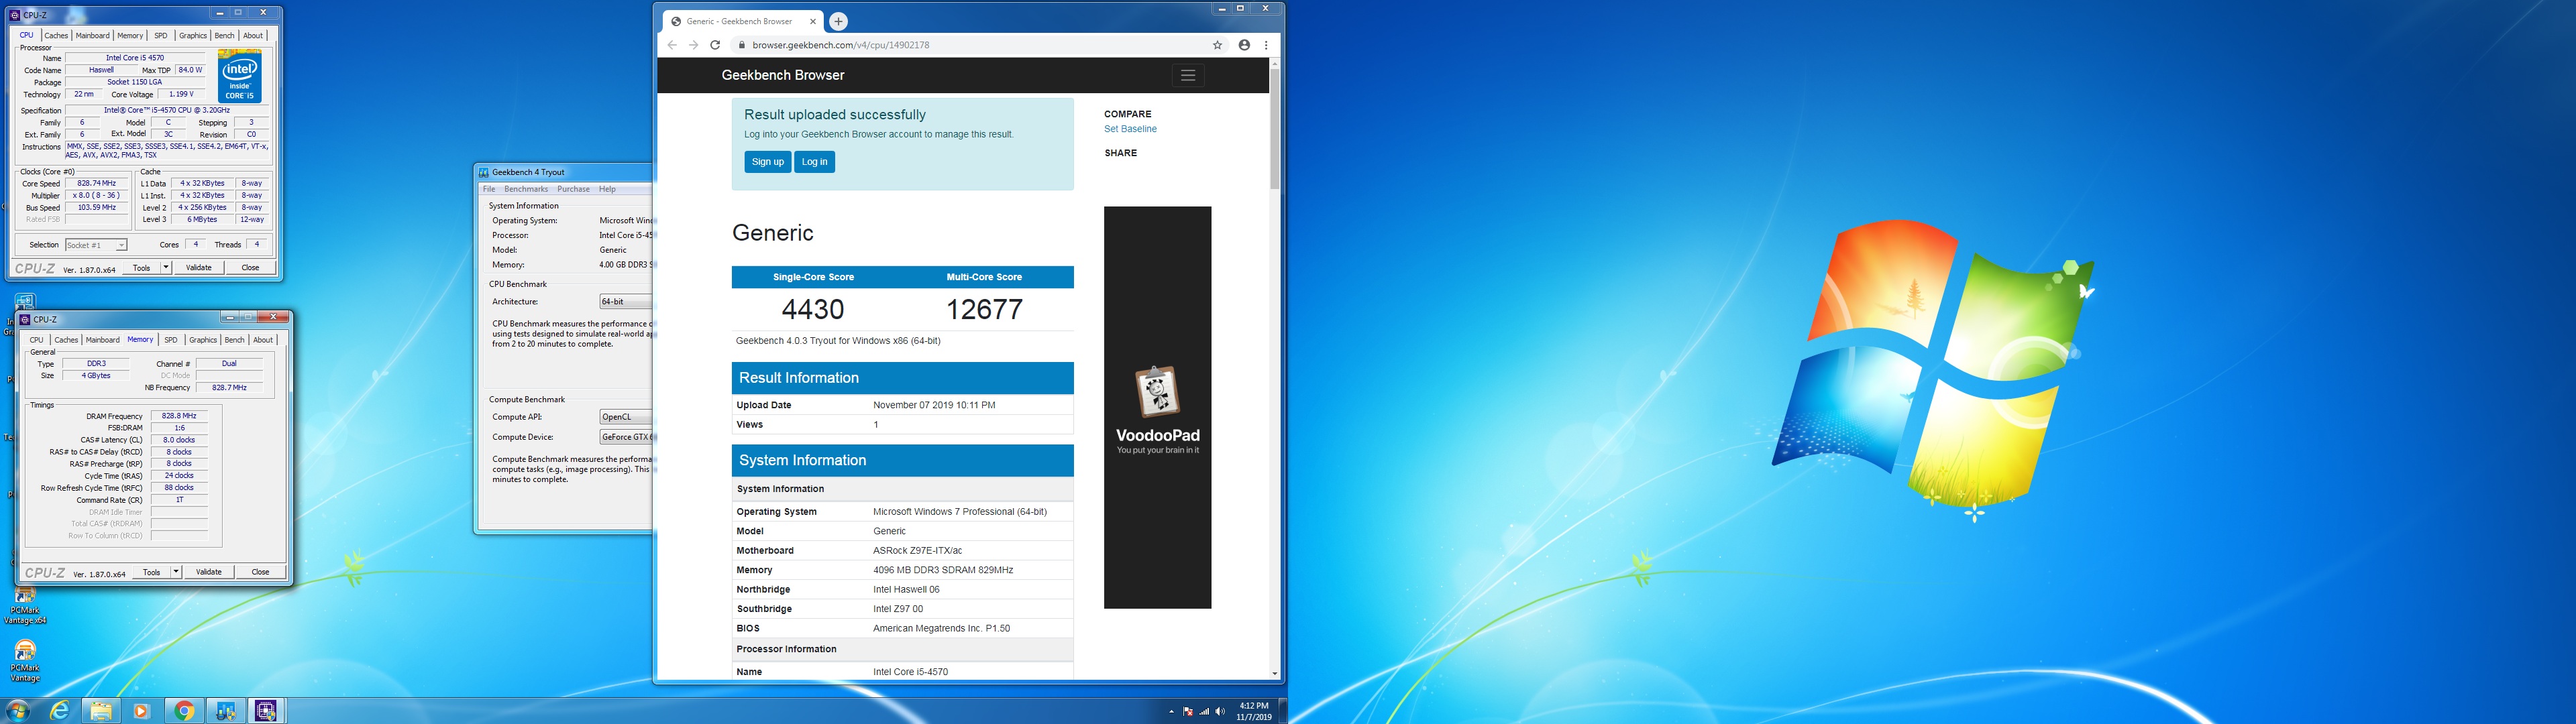Click the Sign up button
Screen dimensions: 2576x724
[x=768, y=162]
